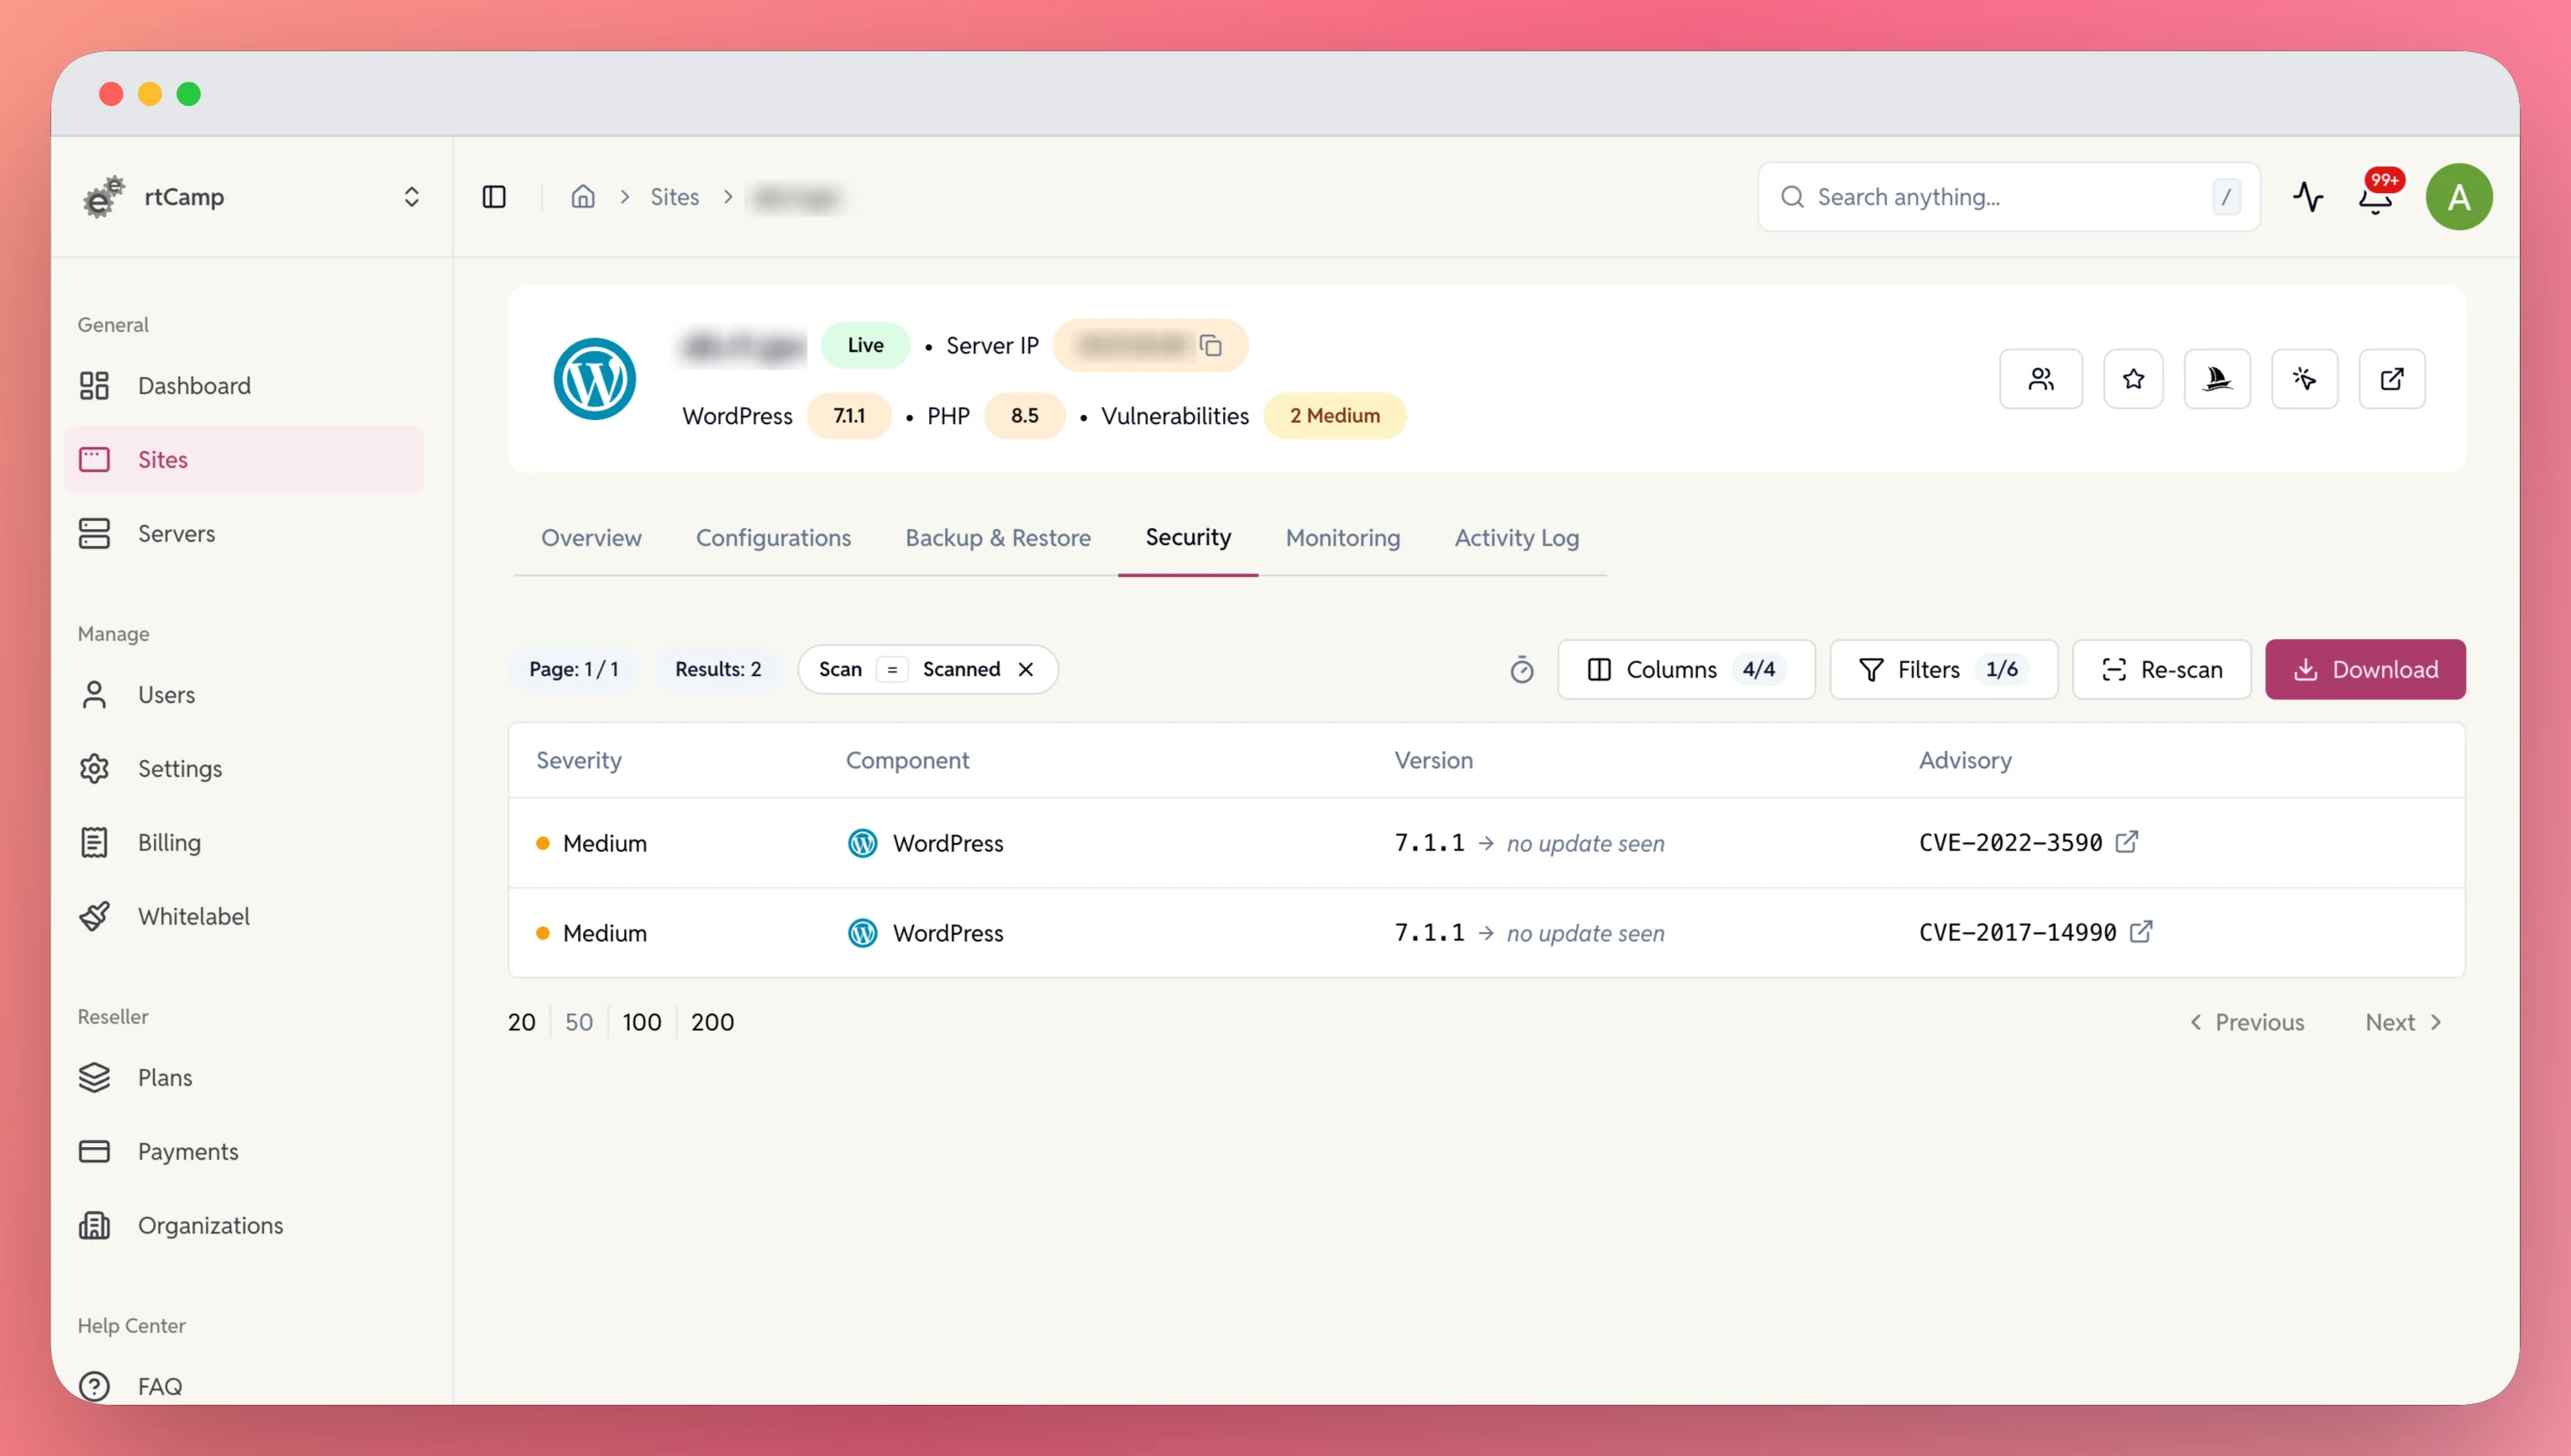The height and width of the screenshot is (1456, 2571).
Task: Open the user avatar A menu
Action: 2459,197
